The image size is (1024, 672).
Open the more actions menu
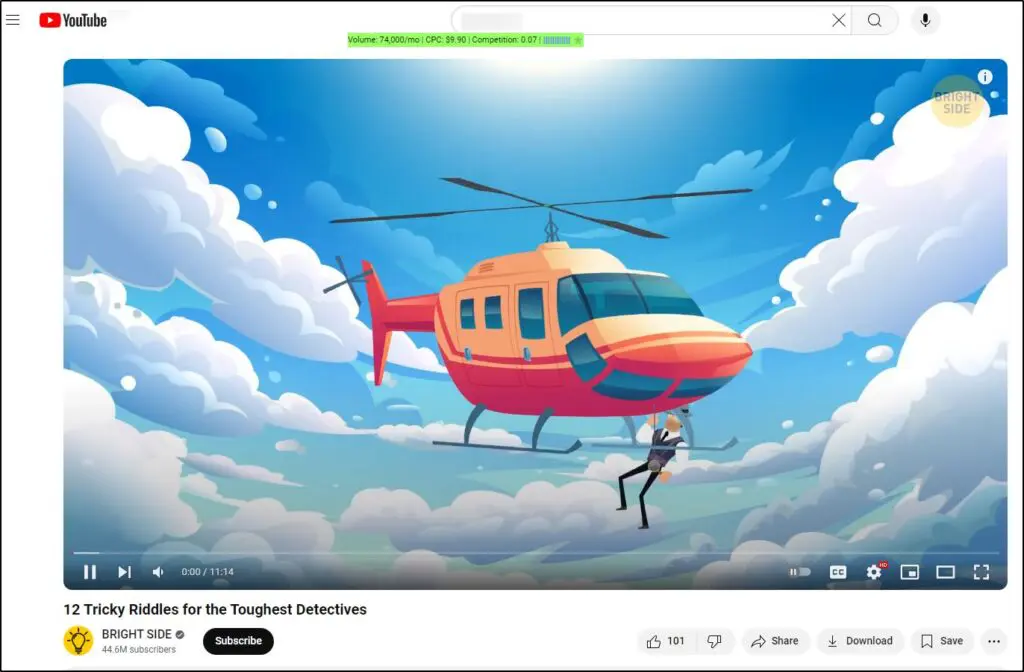tap(994, 640)
